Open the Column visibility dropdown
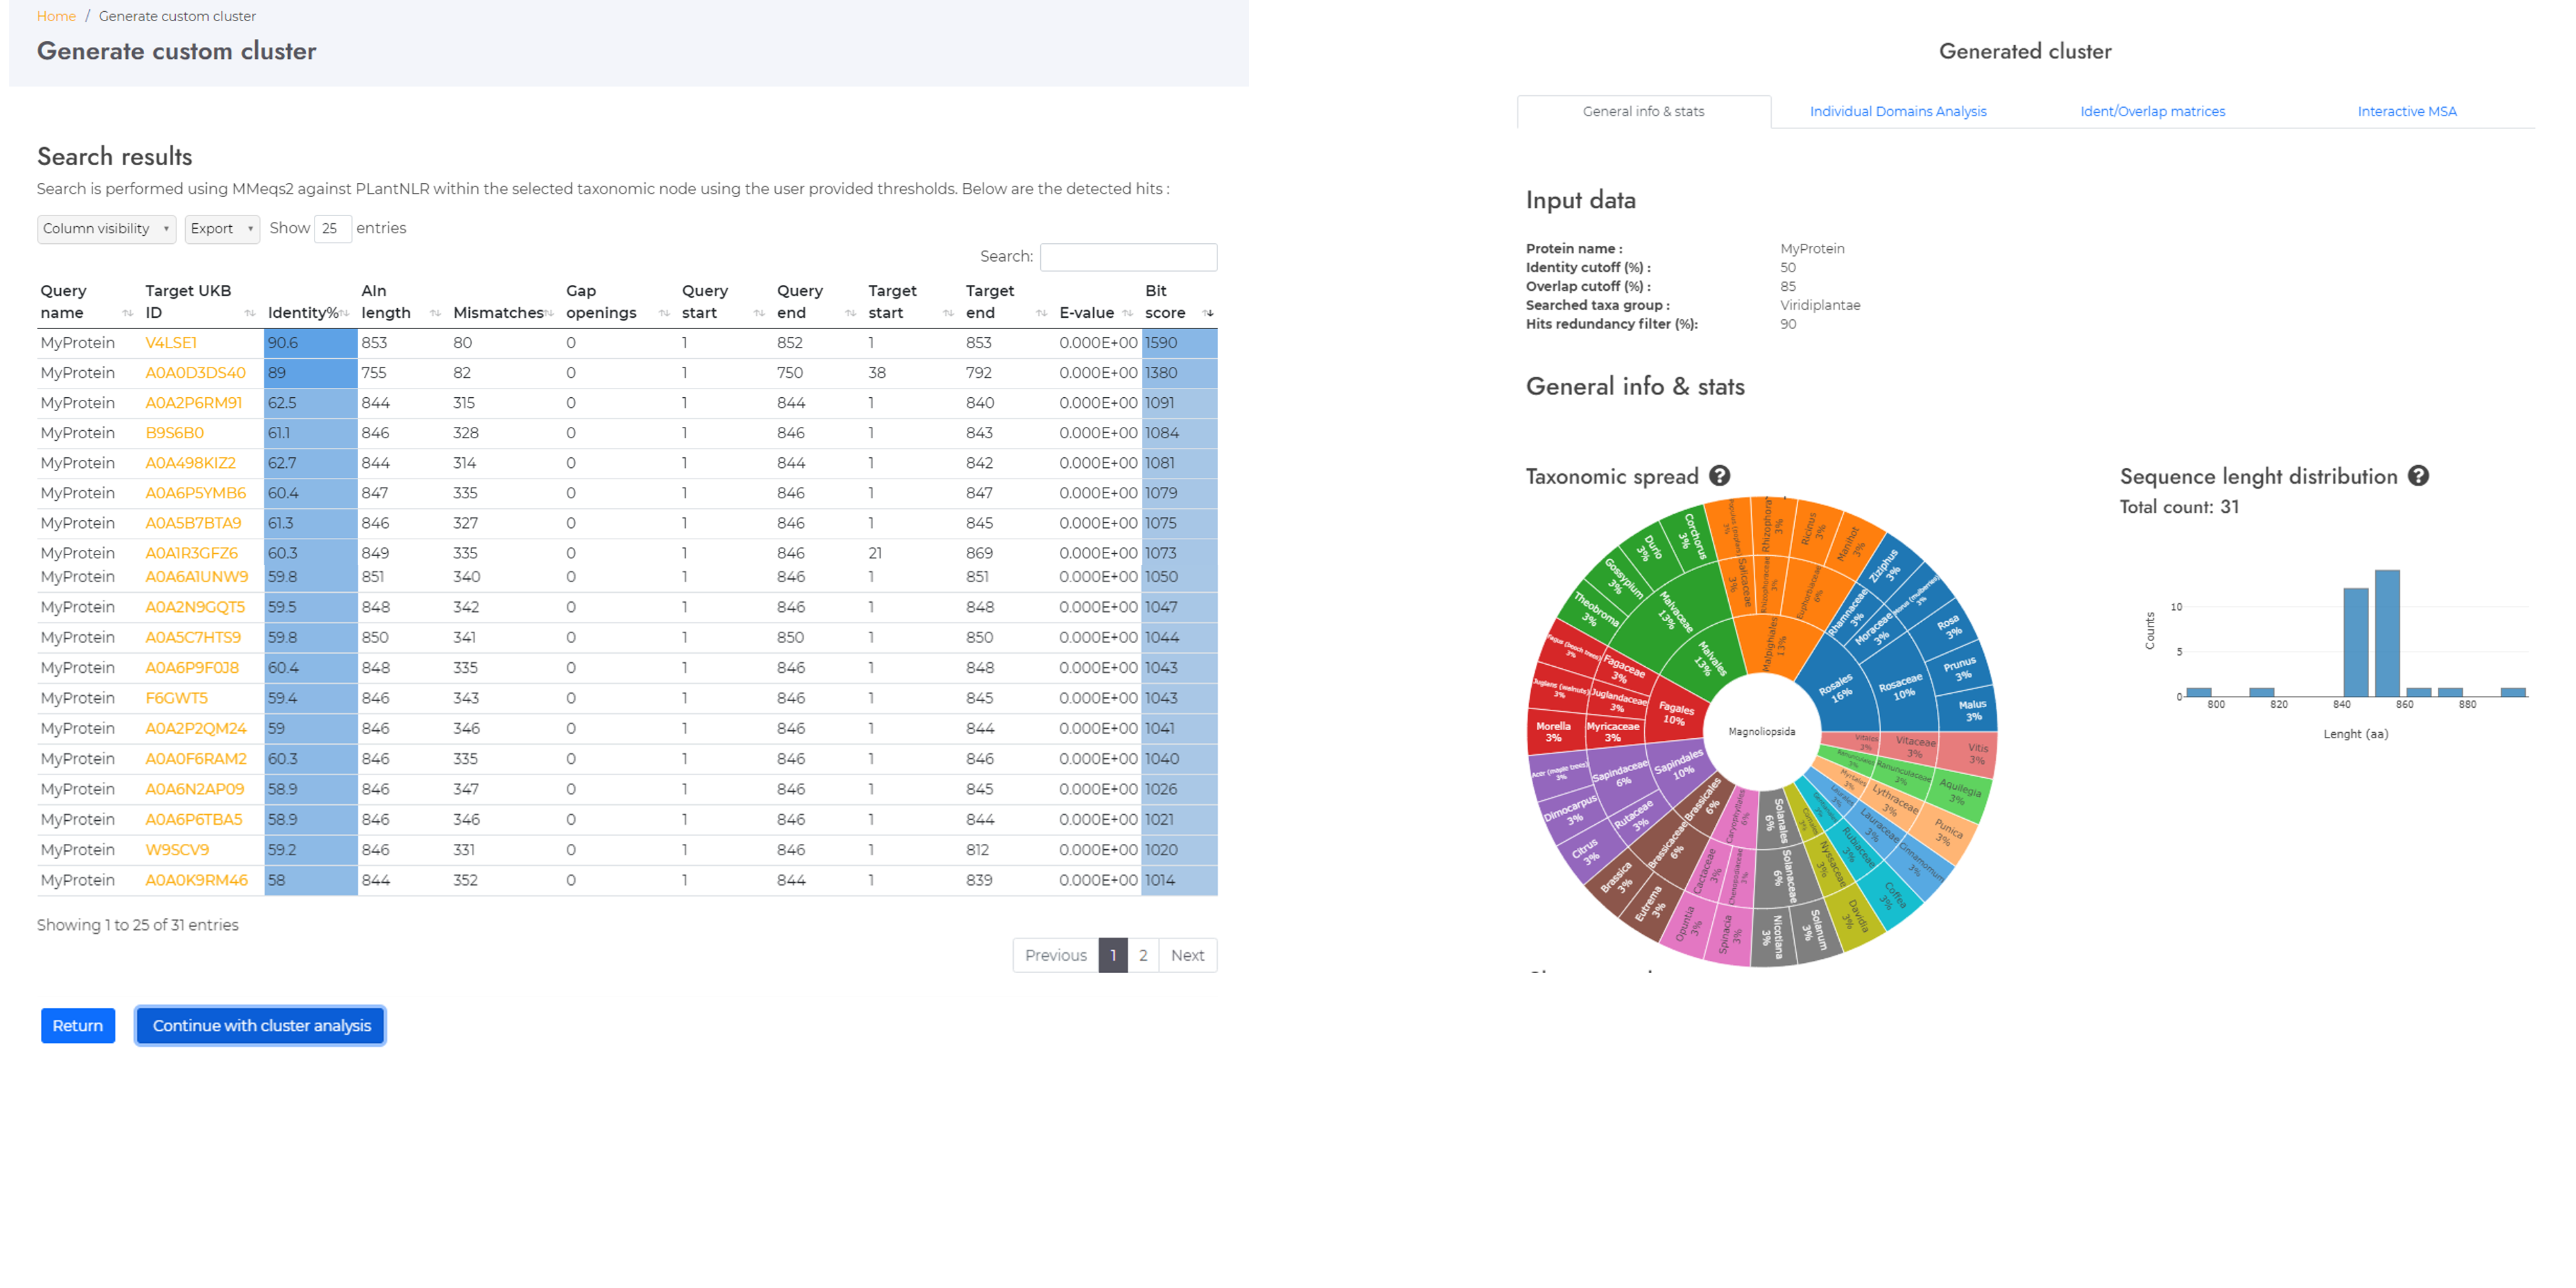 (x=106, y=229)
